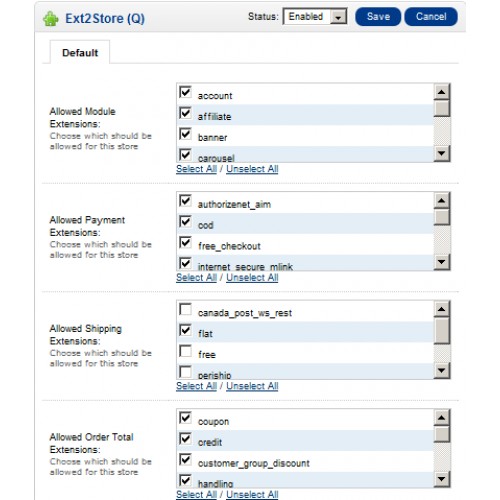The width and height of the screenshot is (500, 500).
Task: Open the Status Enabled dropdown
Action: pyautogui.click(x=315, y=16)
